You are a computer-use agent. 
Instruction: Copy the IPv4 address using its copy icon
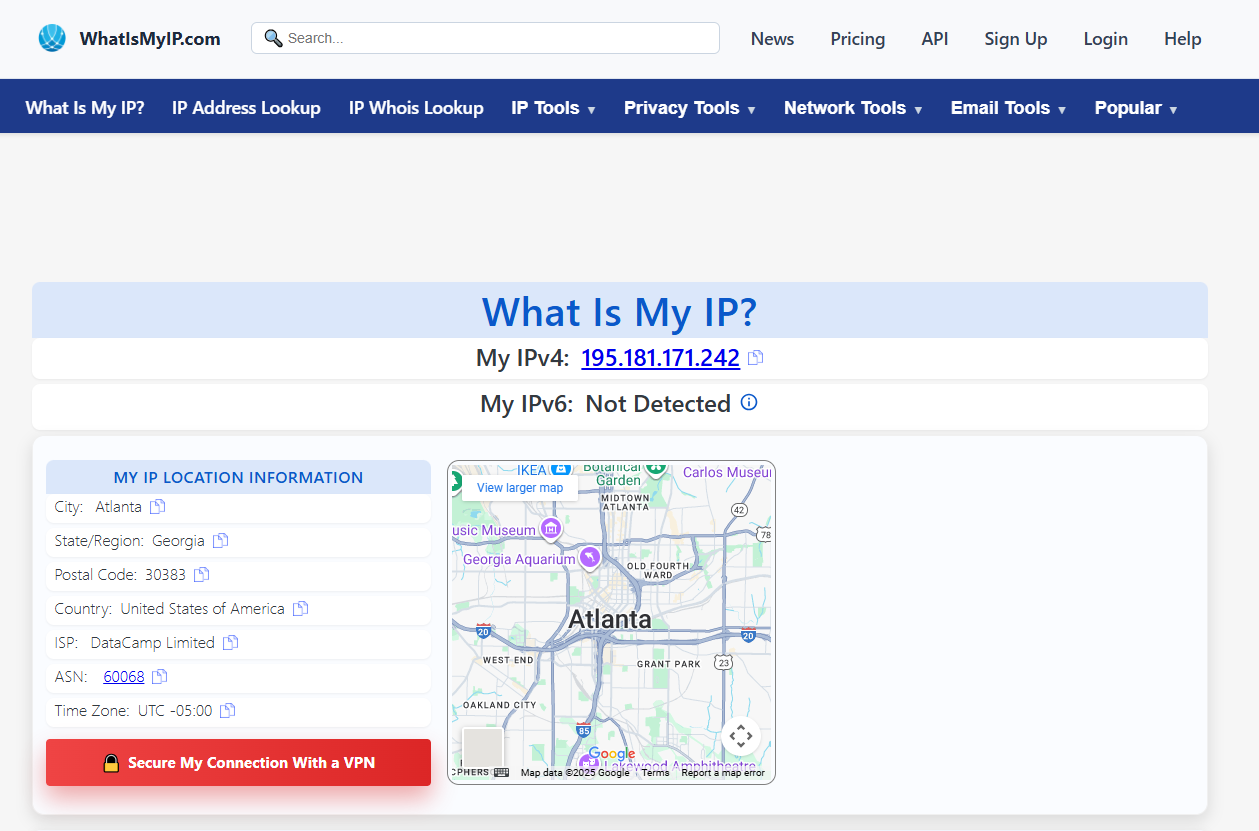(755, 357)
